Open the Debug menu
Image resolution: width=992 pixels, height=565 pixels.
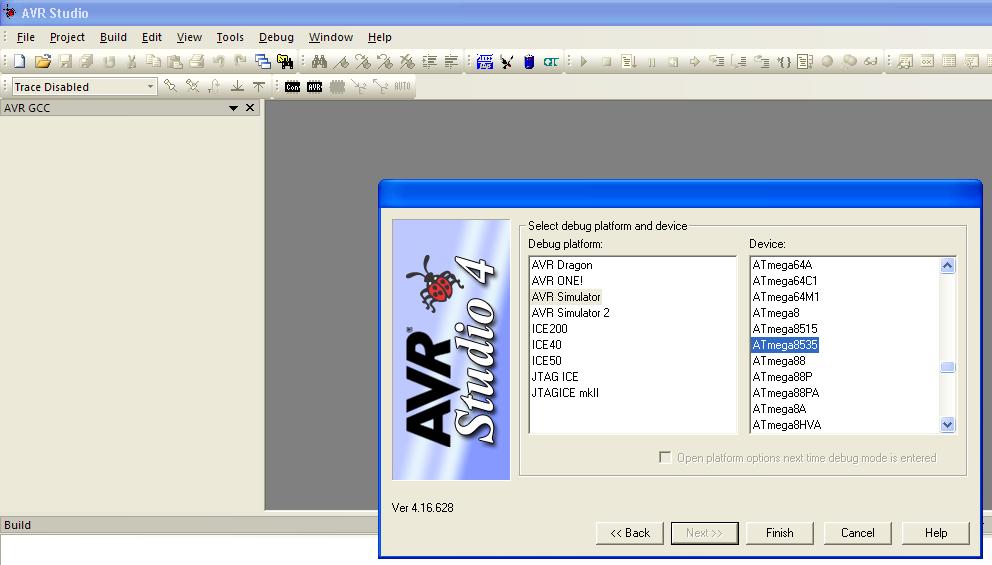[x=276, y=37]
